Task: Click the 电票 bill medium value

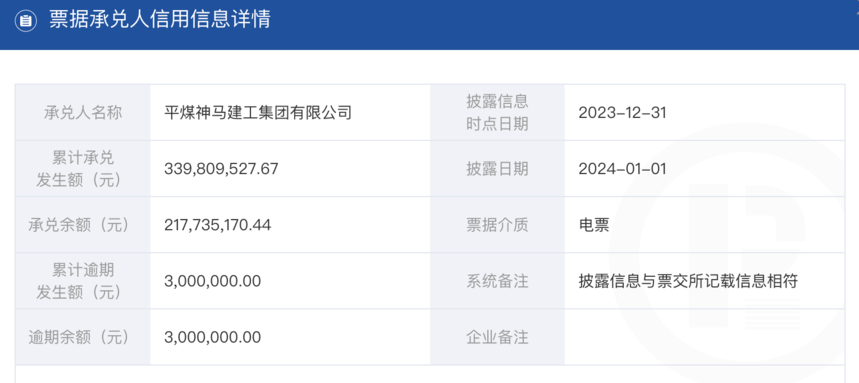Action: click(x=594, y=225)
